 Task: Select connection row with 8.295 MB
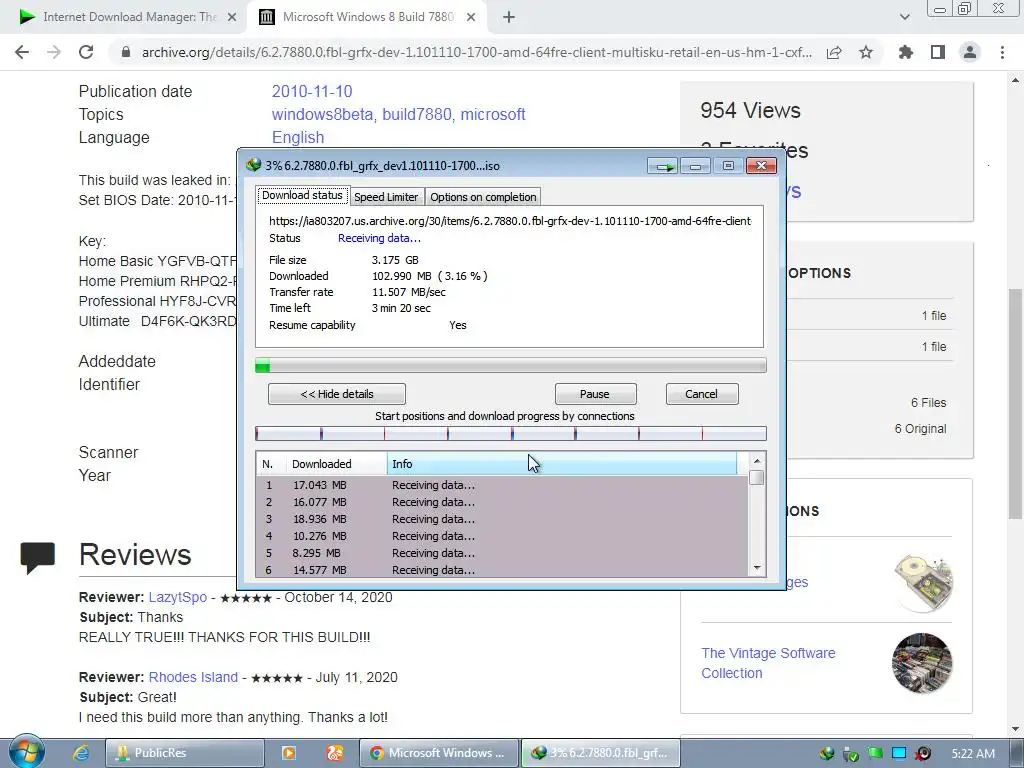tap(502, 553)
